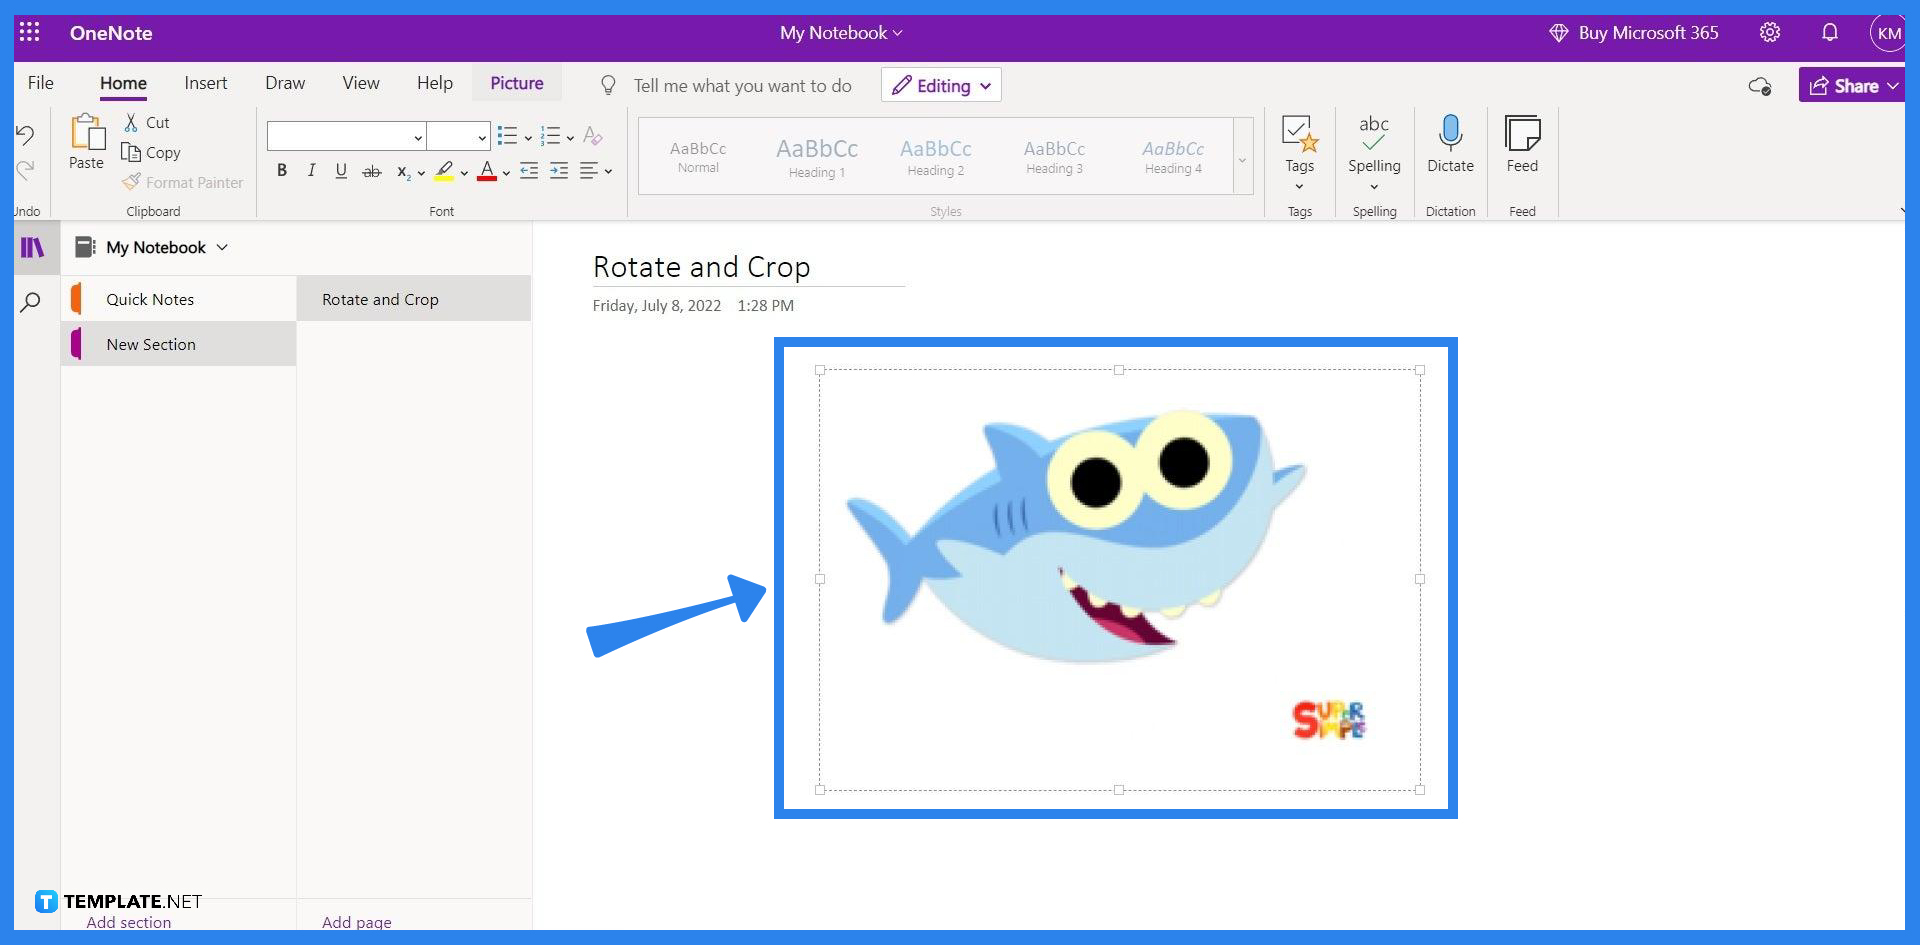Click the Undo icon
Viewport: 1920px width, 945px height.
(24, 133)
